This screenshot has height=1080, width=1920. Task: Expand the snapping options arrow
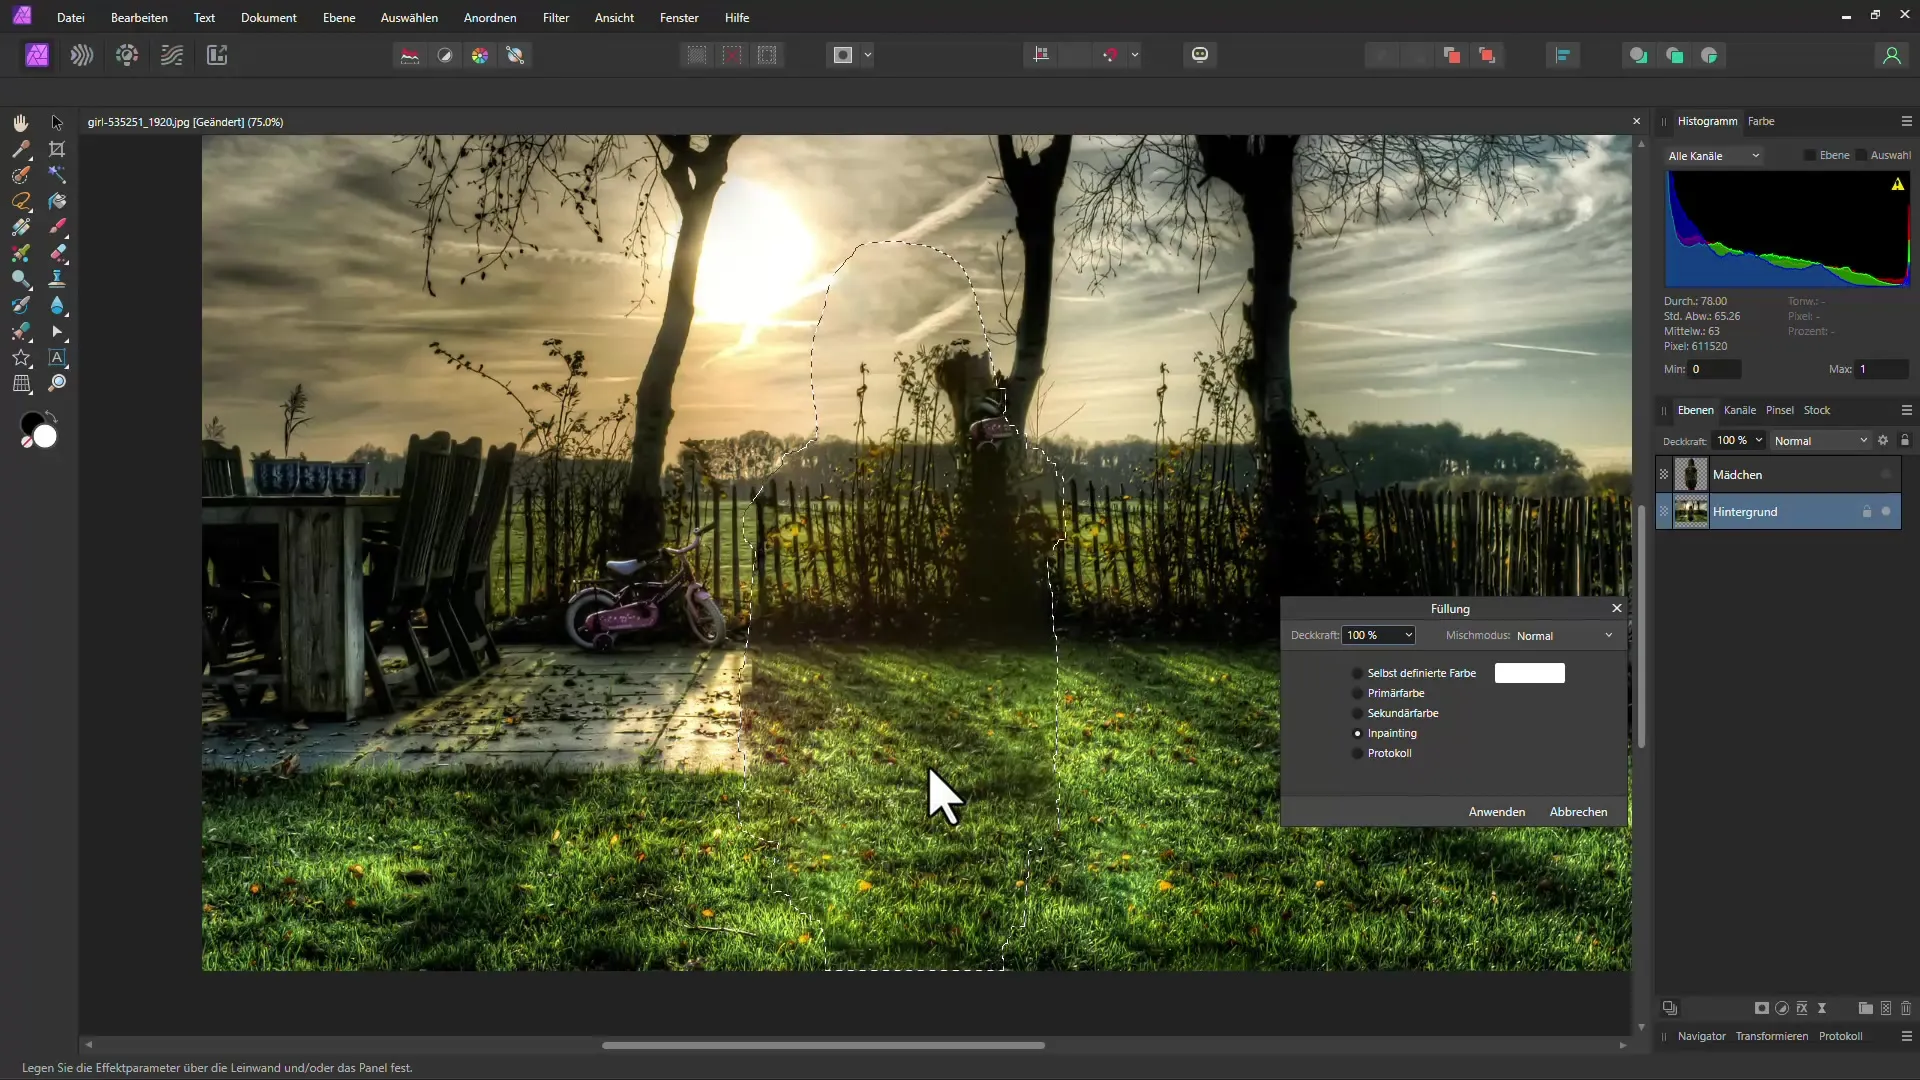[x=1135, y=55]
